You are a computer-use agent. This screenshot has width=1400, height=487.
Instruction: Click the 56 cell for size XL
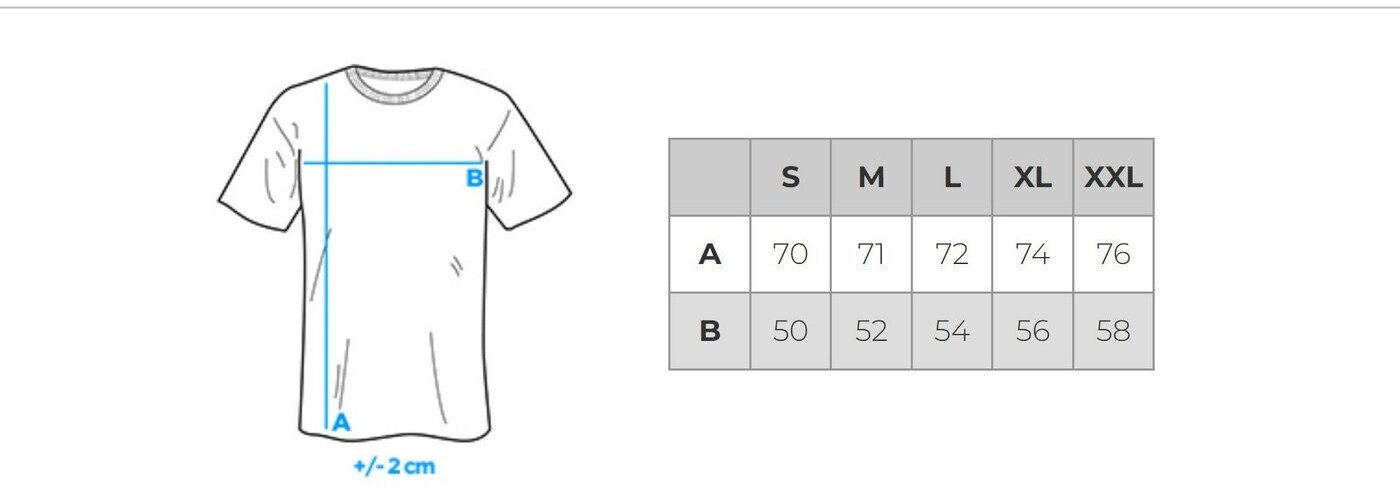(x=1032, y=331)
